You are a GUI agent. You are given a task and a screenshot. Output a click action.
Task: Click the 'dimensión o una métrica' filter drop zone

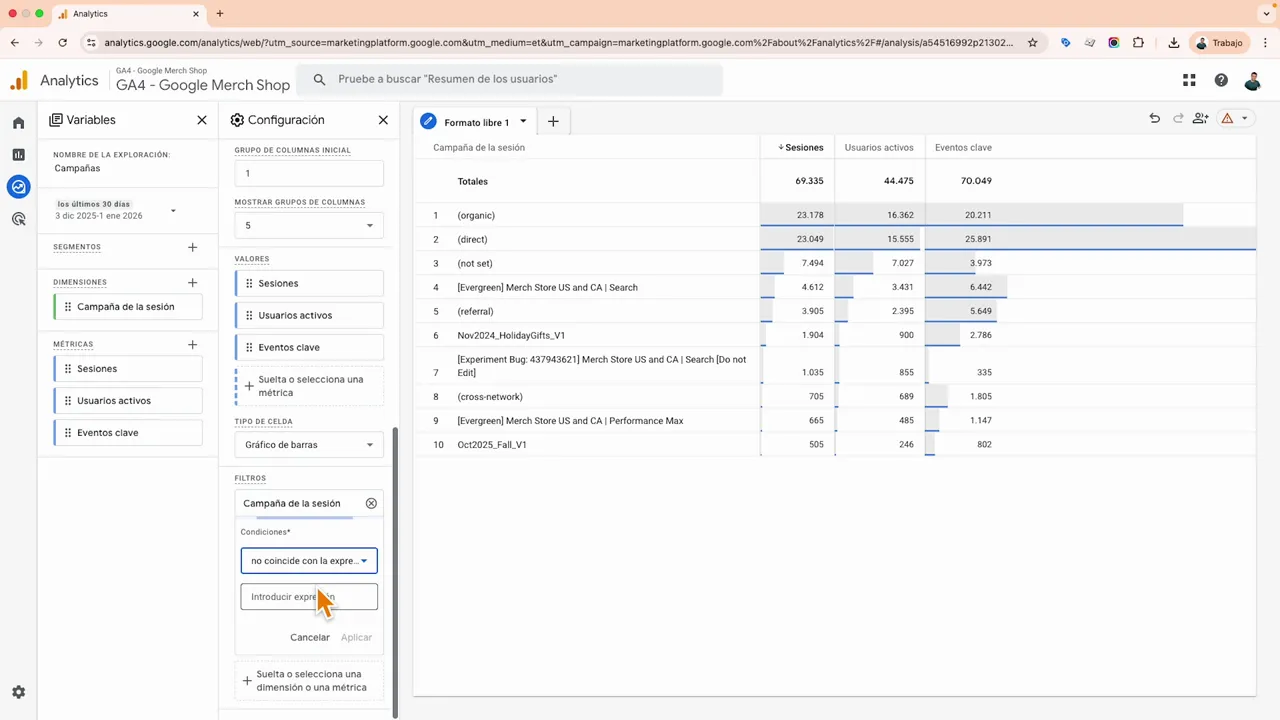pos(309,681)
